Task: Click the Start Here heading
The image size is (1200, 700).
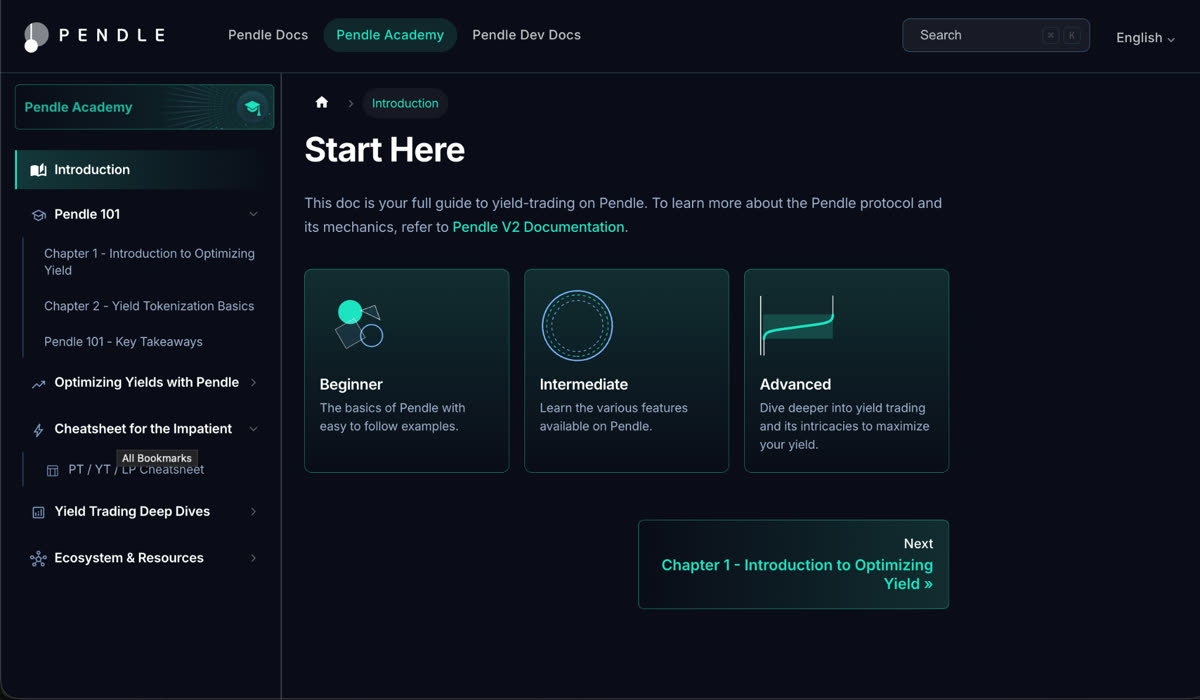Action: 385,150
